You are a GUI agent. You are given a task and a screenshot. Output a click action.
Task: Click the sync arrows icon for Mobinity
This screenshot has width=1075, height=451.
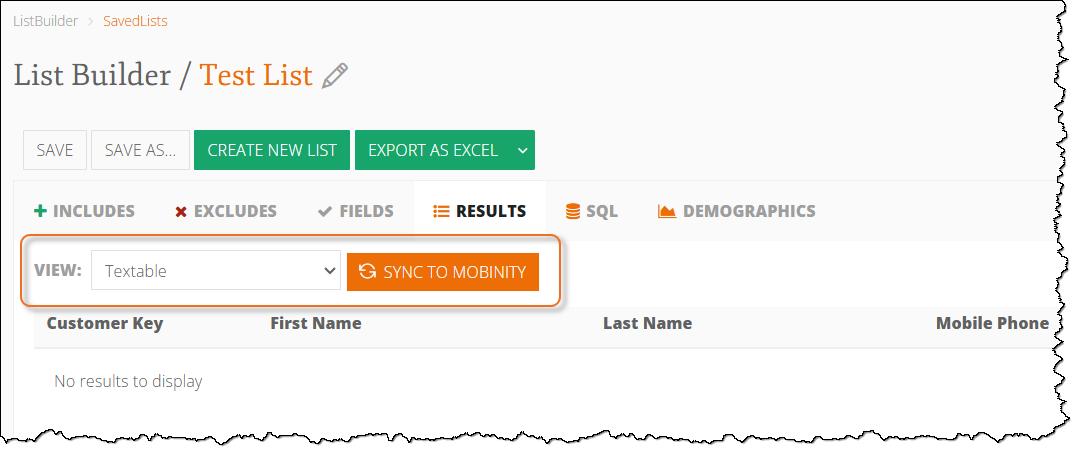[x=368, y=271]
